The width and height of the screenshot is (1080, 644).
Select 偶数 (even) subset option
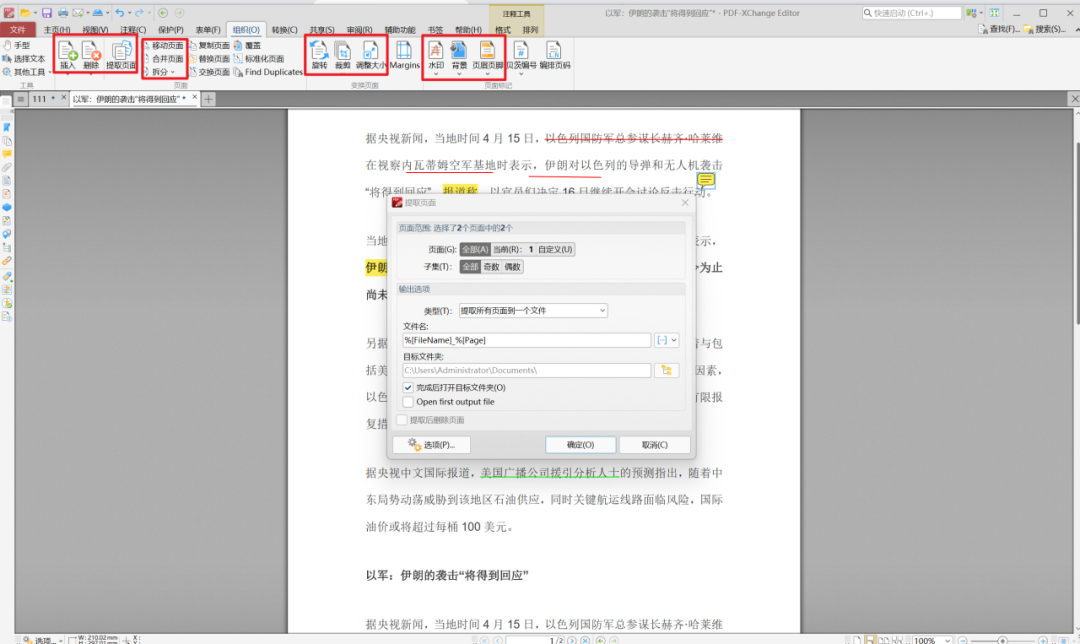512,267
